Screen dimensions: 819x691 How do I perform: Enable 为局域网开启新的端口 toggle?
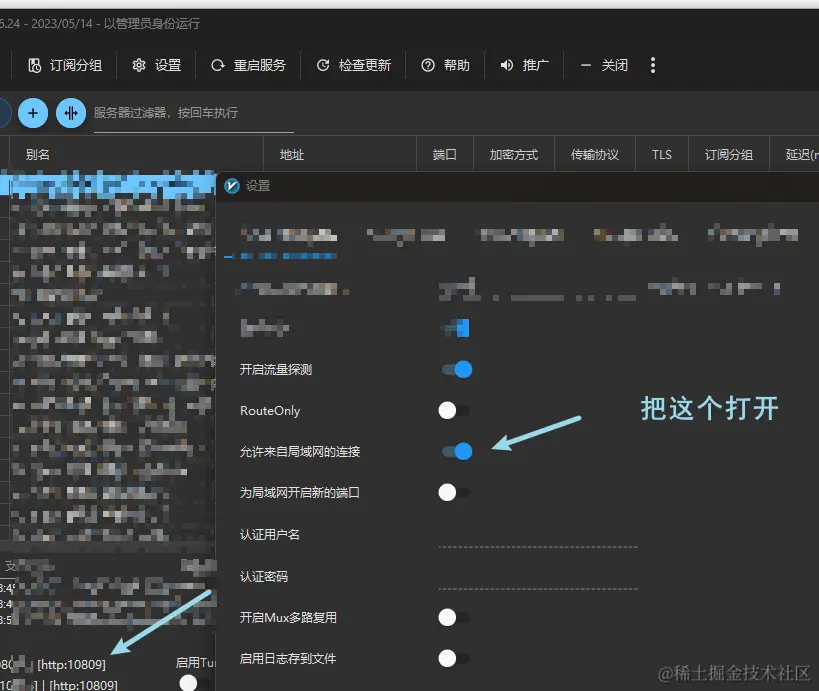point(454,492)
